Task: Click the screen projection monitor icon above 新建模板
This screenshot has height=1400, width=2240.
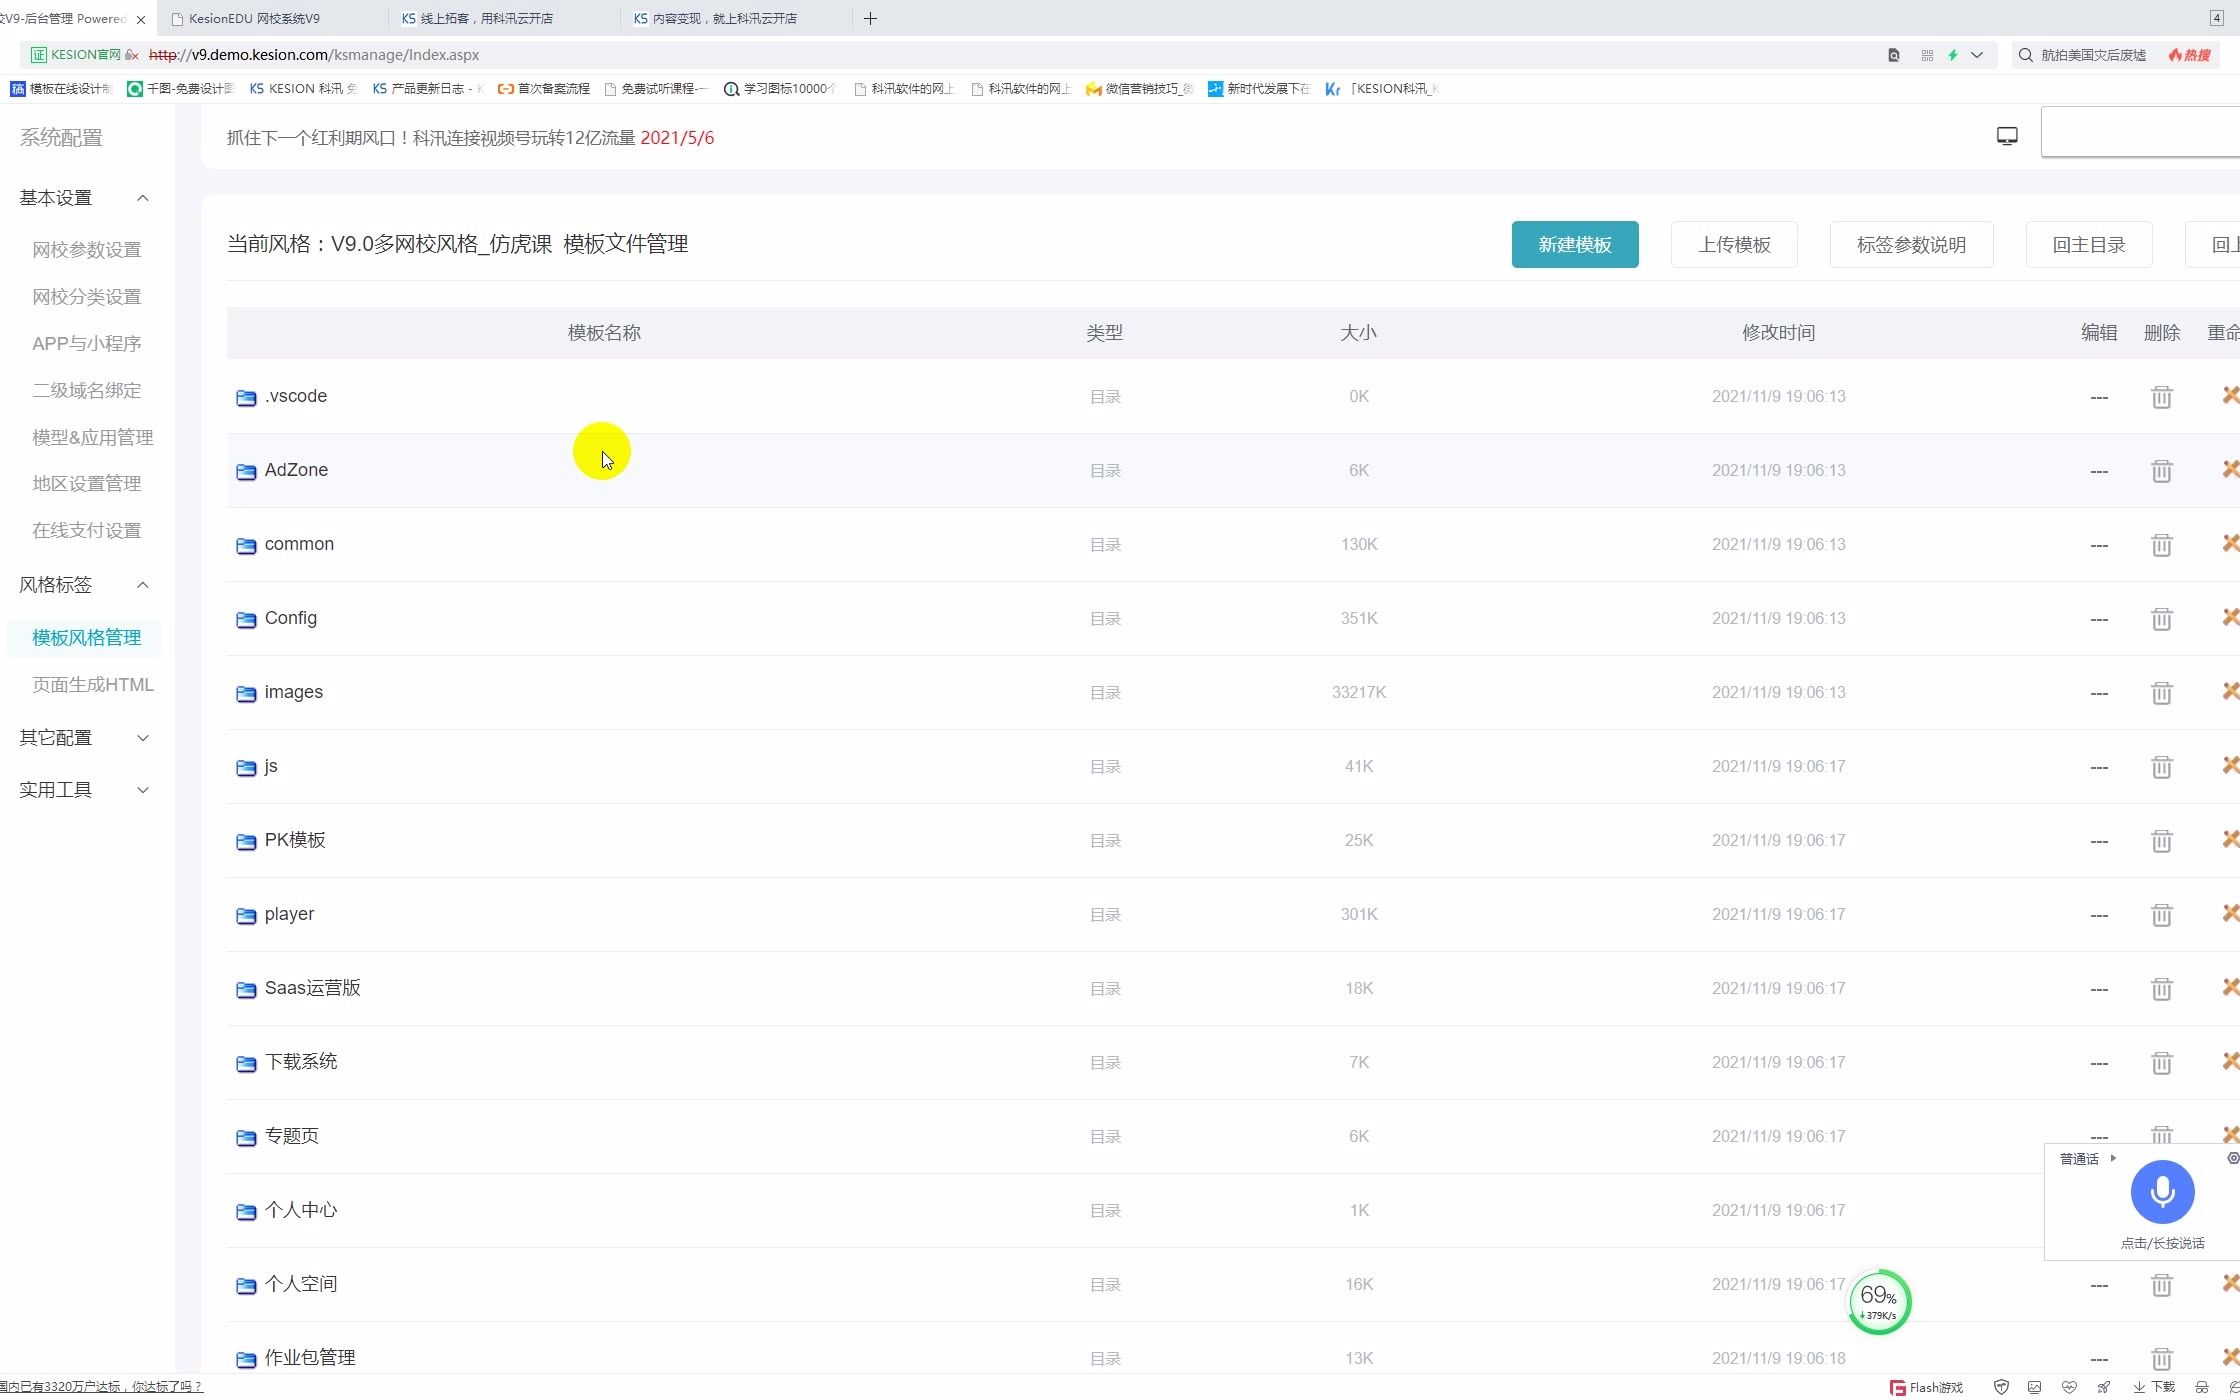Action: [2007, 134]
